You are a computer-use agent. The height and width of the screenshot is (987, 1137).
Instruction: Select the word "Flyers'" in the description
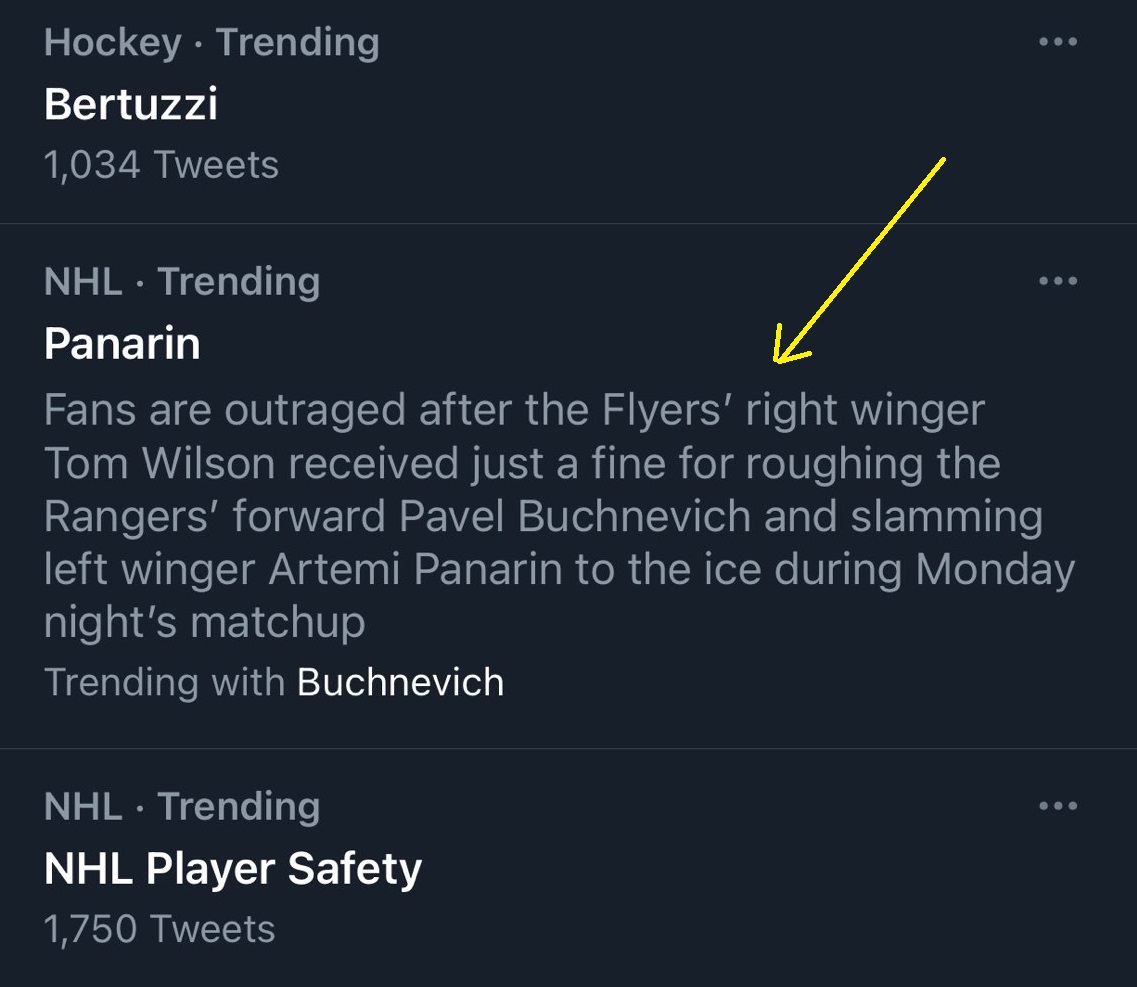(x=668, y=410)
